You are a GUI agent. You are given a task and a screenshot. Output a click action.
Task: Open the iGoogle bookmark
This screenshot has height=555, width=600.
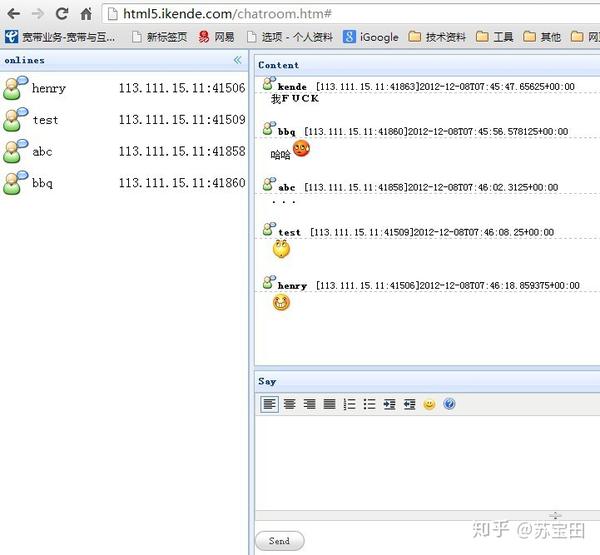click(370, 37)
